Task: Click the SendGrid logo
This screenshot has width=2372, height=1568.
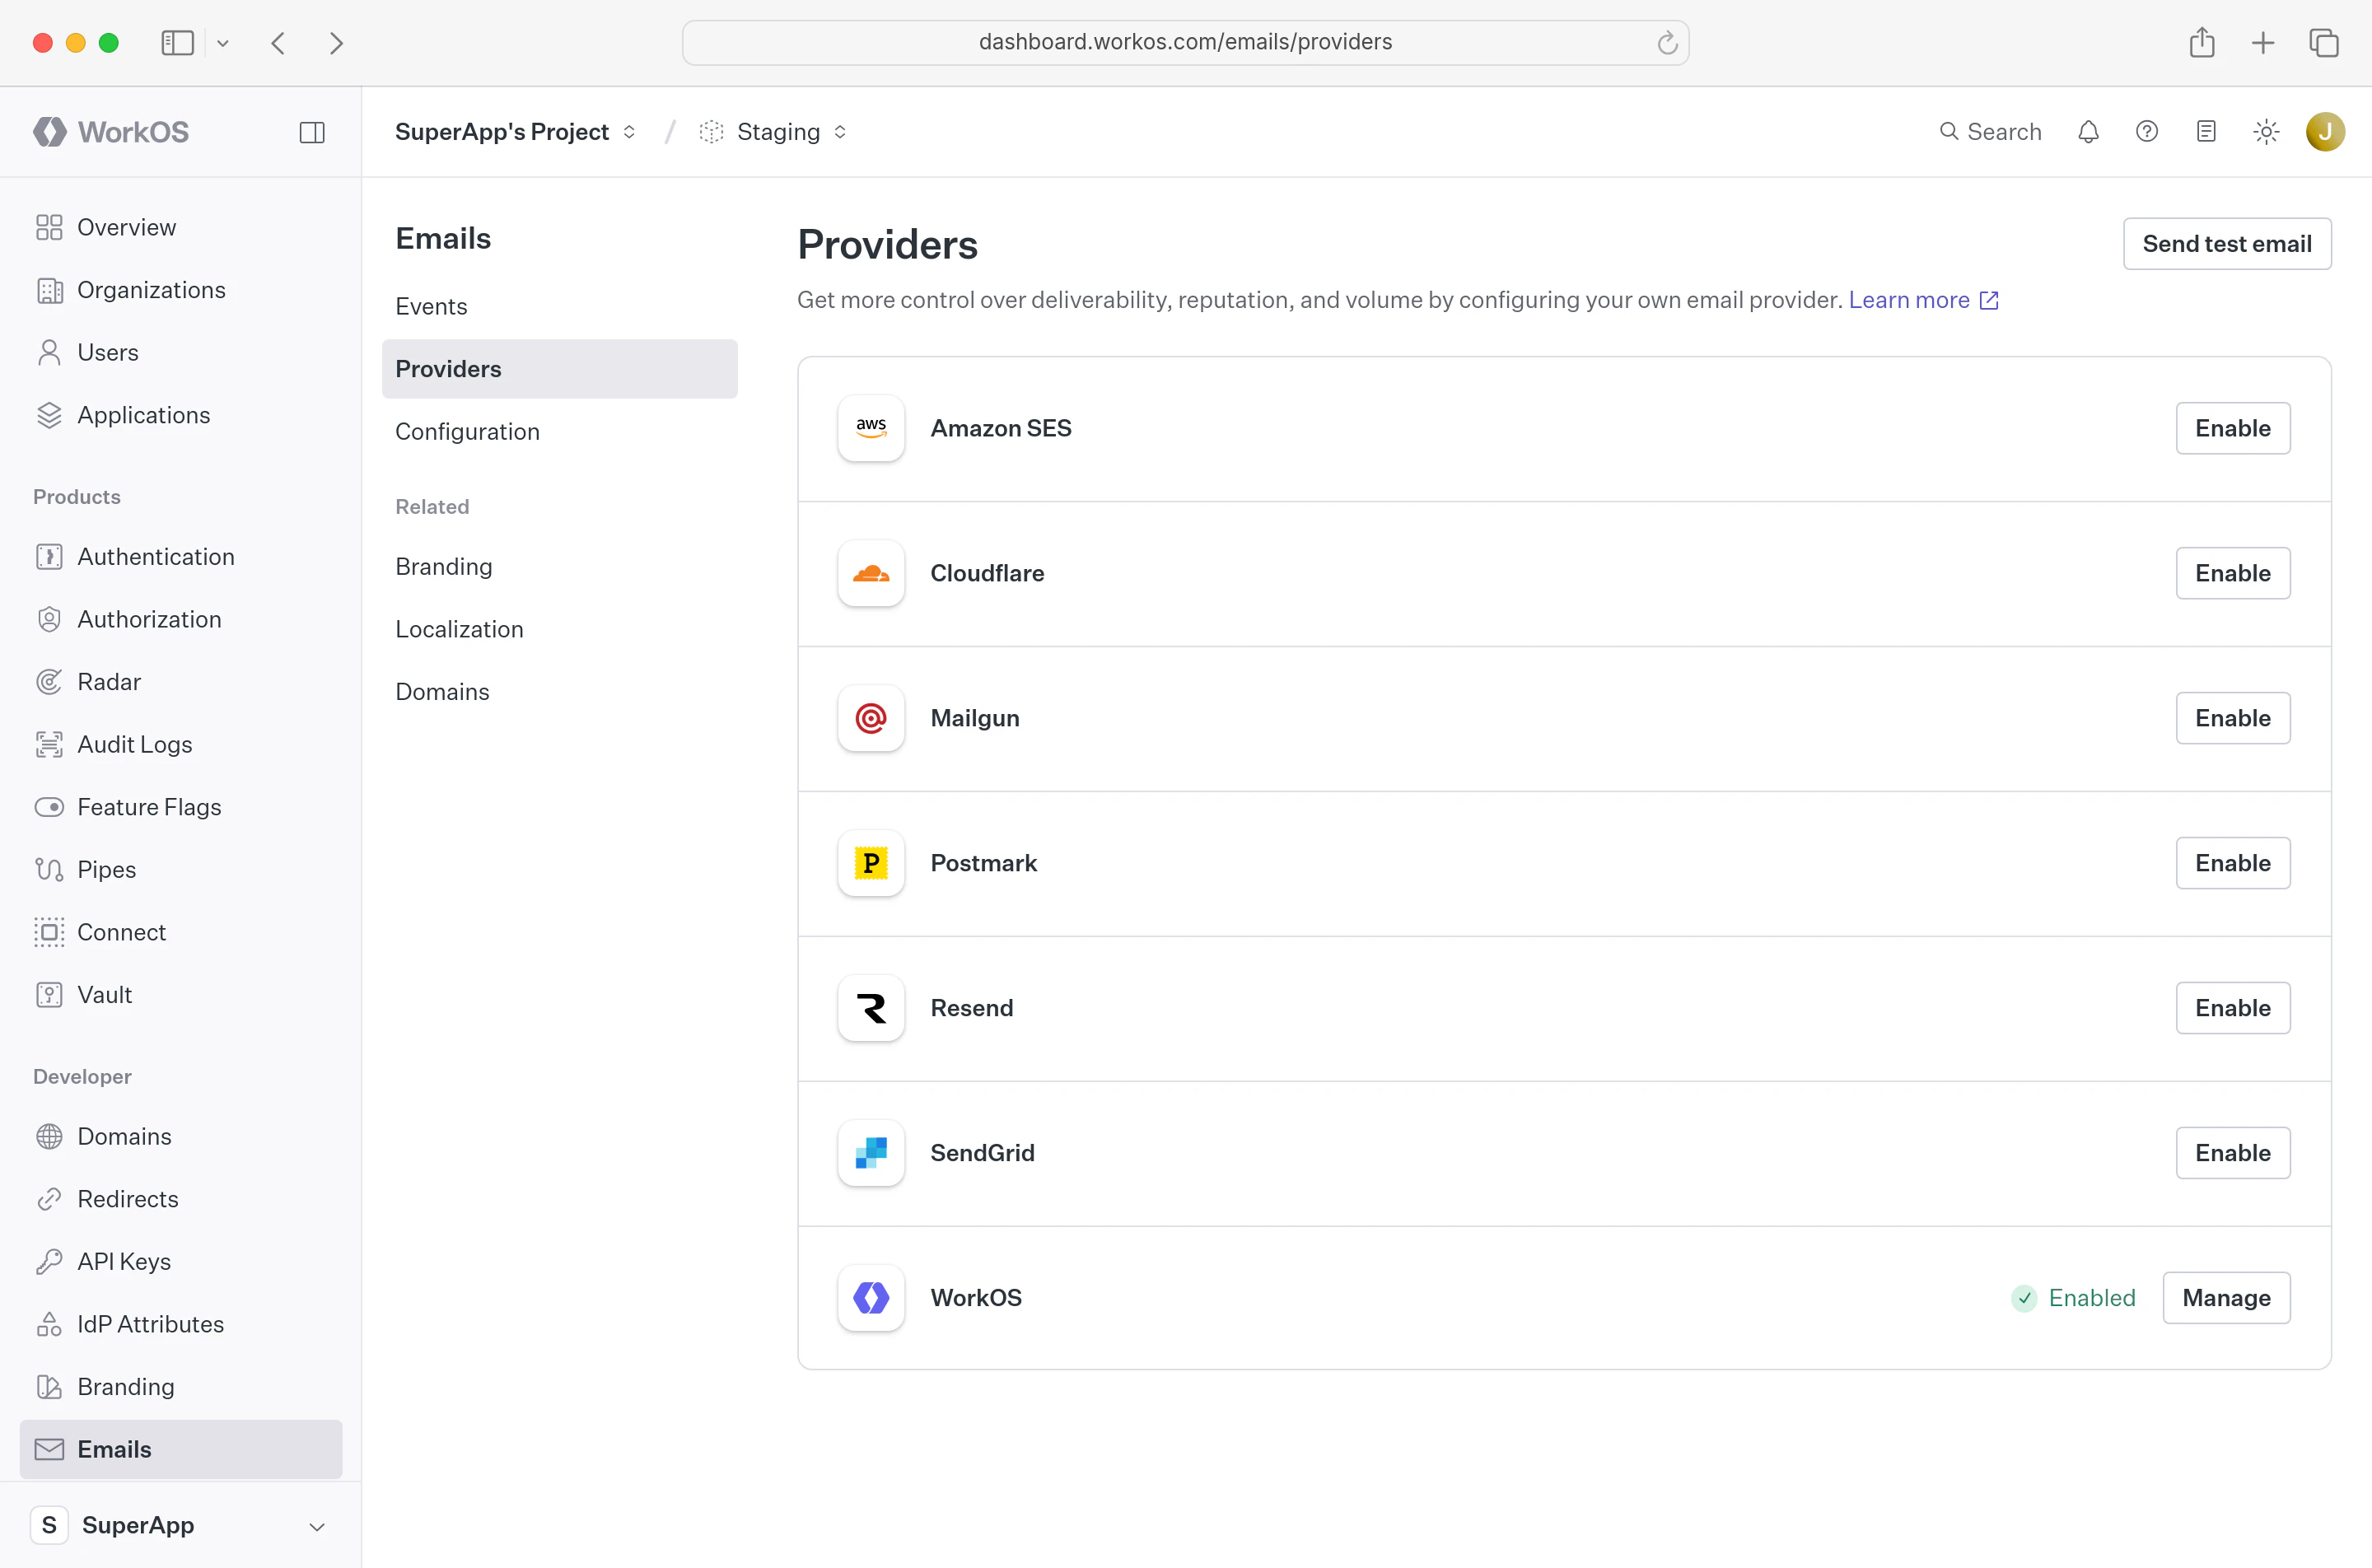Action: pyautogui.click(x=871, y=1153)
